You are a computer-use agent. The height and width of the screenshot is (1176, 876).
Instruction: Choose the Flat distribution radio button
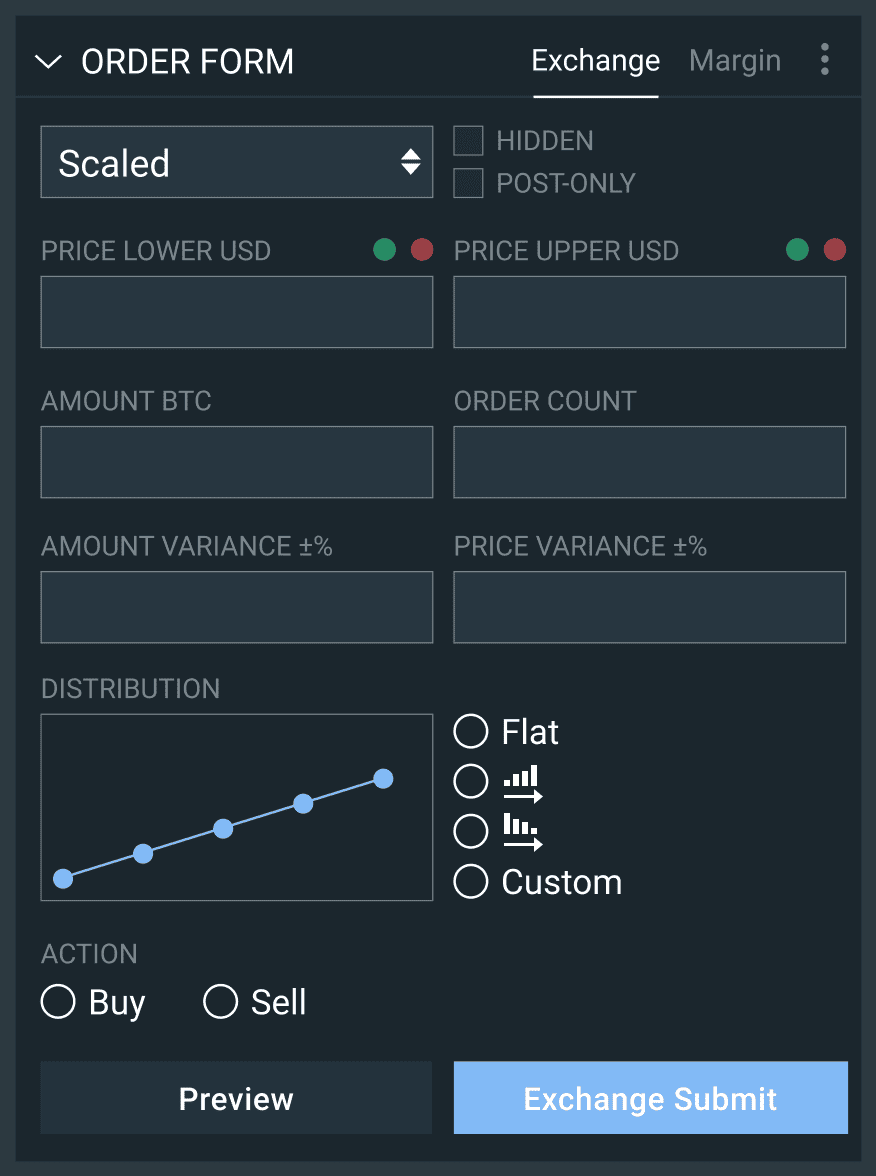[x=471, y=732]
